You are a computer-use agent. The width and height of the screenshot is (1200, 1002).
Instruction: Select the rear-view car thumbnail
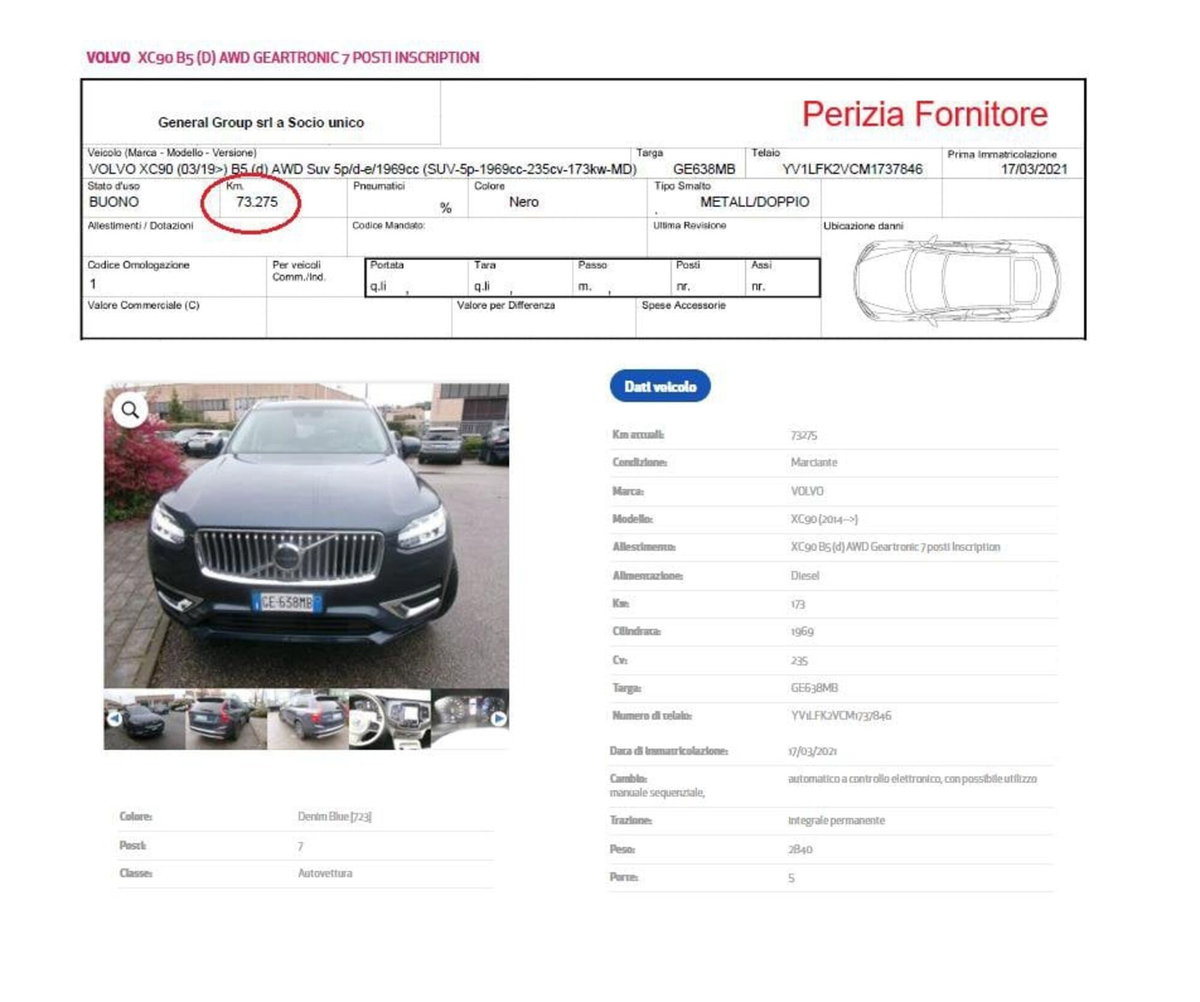click(x=226, y=719)
